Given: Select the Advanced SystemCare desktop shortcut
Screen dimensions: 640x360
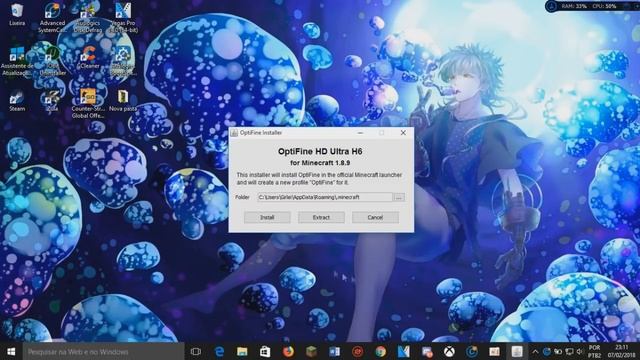Looking at the screenshot, I should (x=52, y=18).
